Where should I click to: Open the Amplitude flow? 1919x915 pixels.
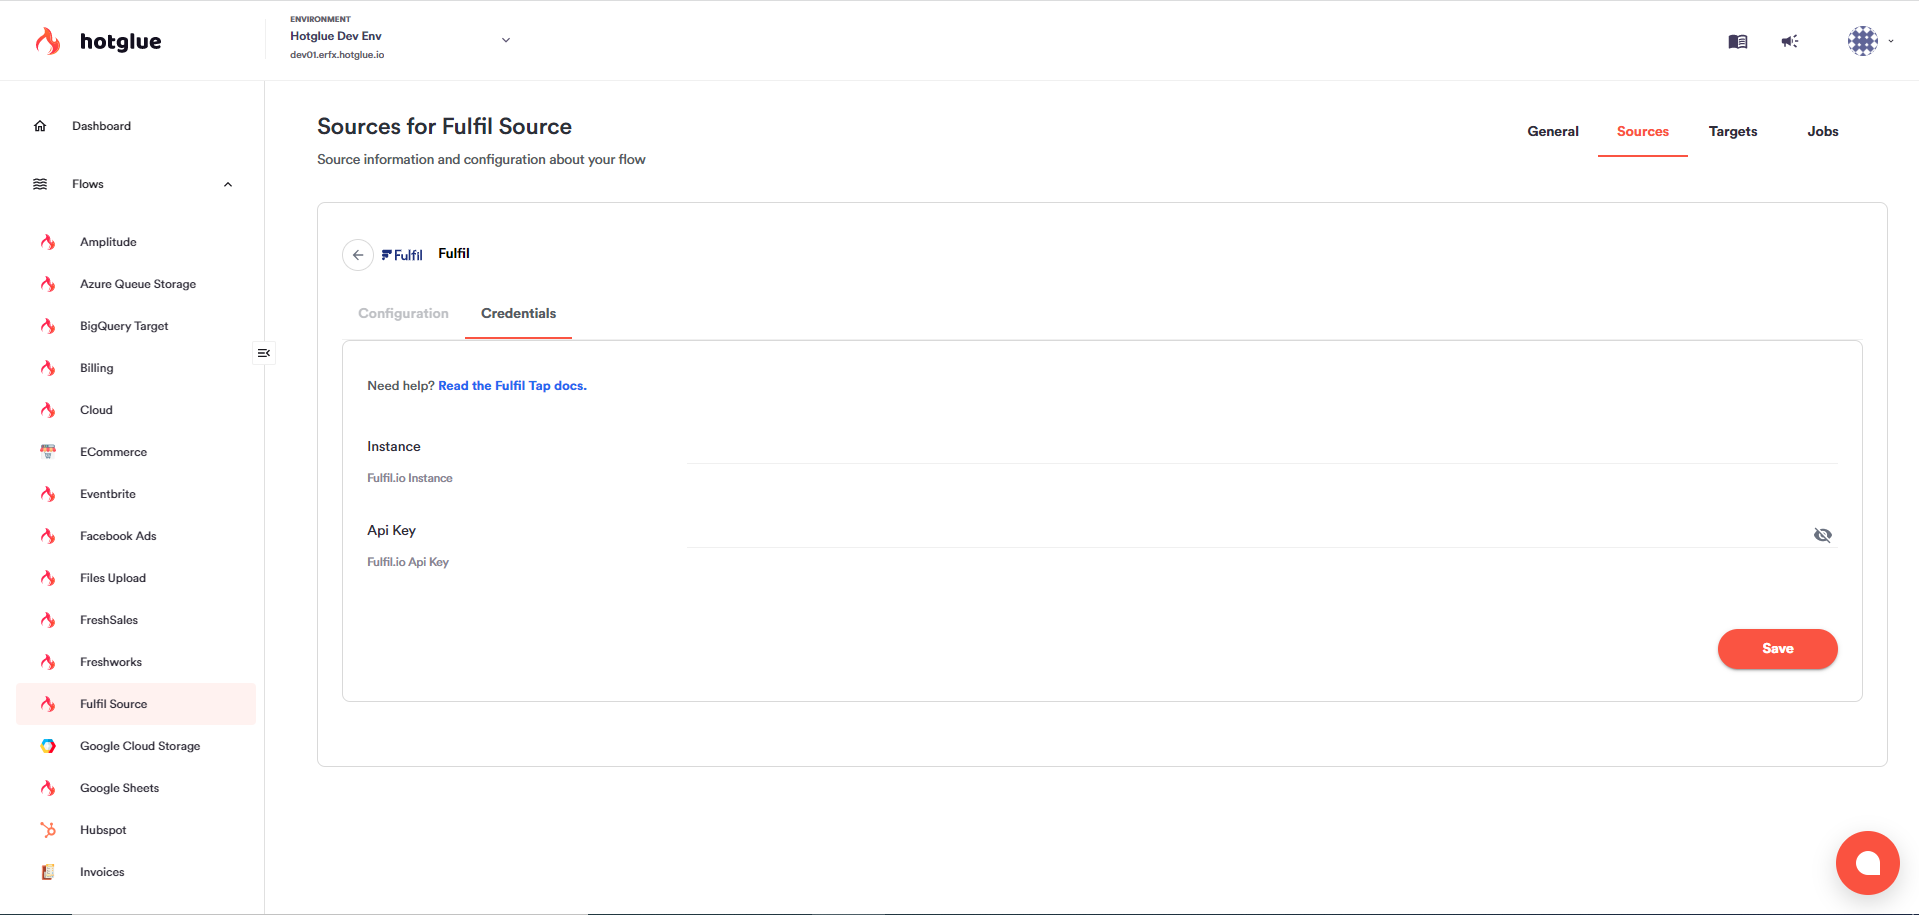pyautogui.click(x=108, y=242)
